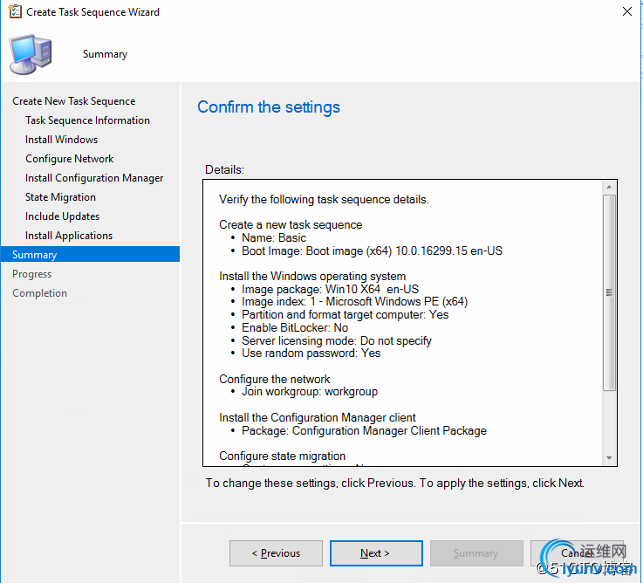643x585 pixels.
Task: Click the 'Details:' label
Action: click(x=224, y=170)
